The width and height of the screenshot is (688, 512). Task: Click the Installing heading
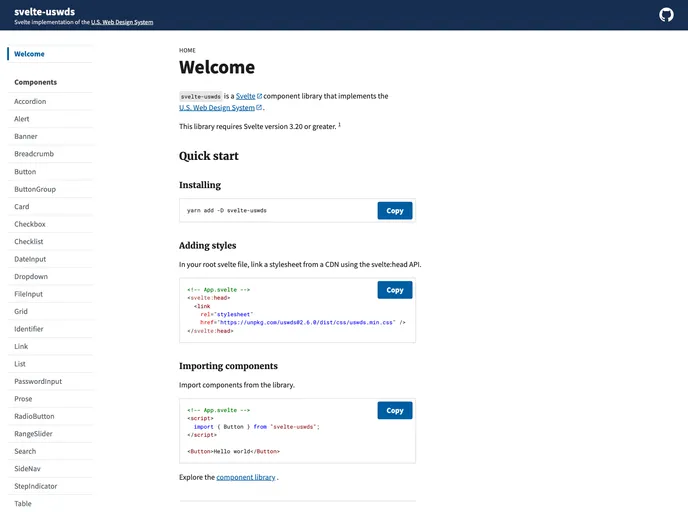pos(200,185)
